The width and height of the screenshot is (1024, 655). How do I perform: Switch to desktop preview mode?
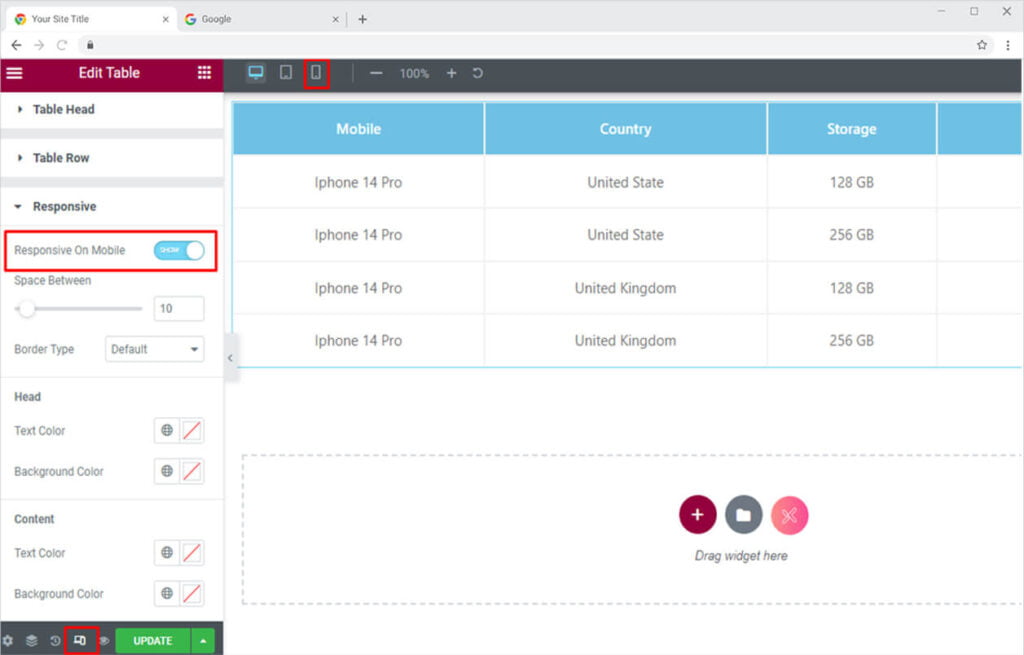click(x=256, y=73)
